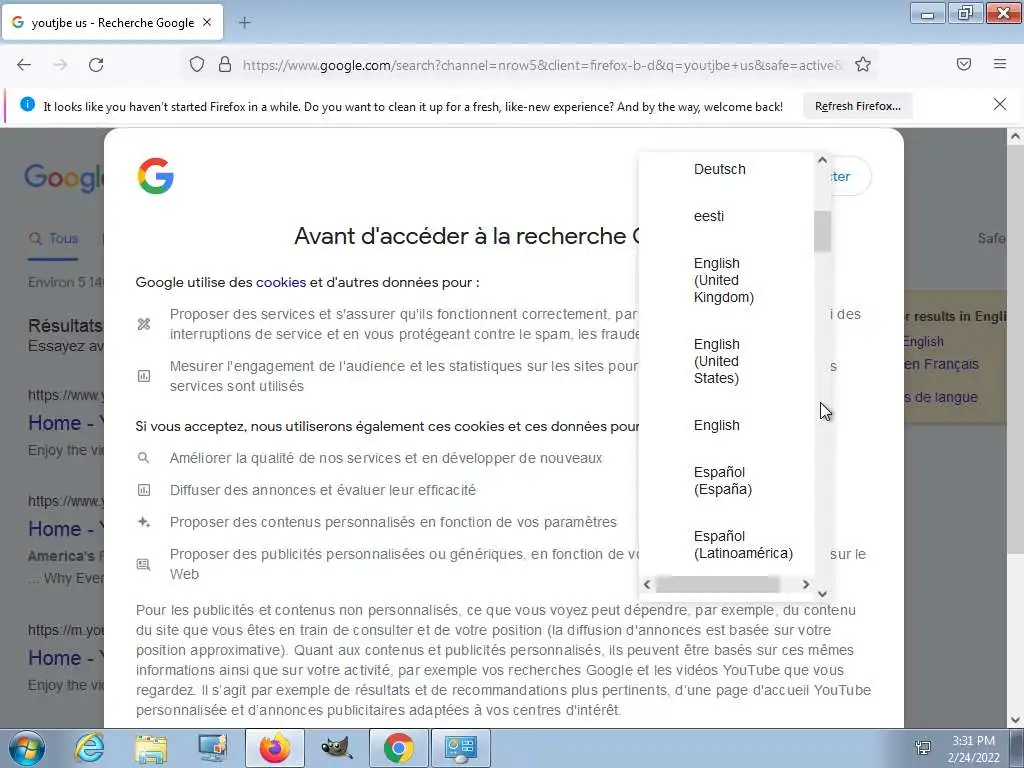Image resolution: width=1024 pixels, height=768 pixels.
Task: Click the page scrollbar up arrow
Action: pyautogui.click(x=1015, y=136)
